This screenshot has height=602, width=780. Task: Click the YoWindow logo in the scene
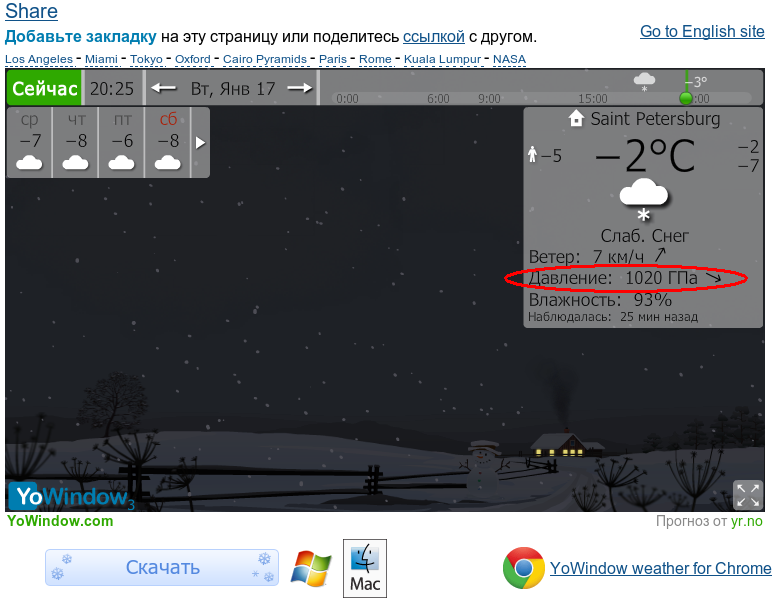coord(71,497)
